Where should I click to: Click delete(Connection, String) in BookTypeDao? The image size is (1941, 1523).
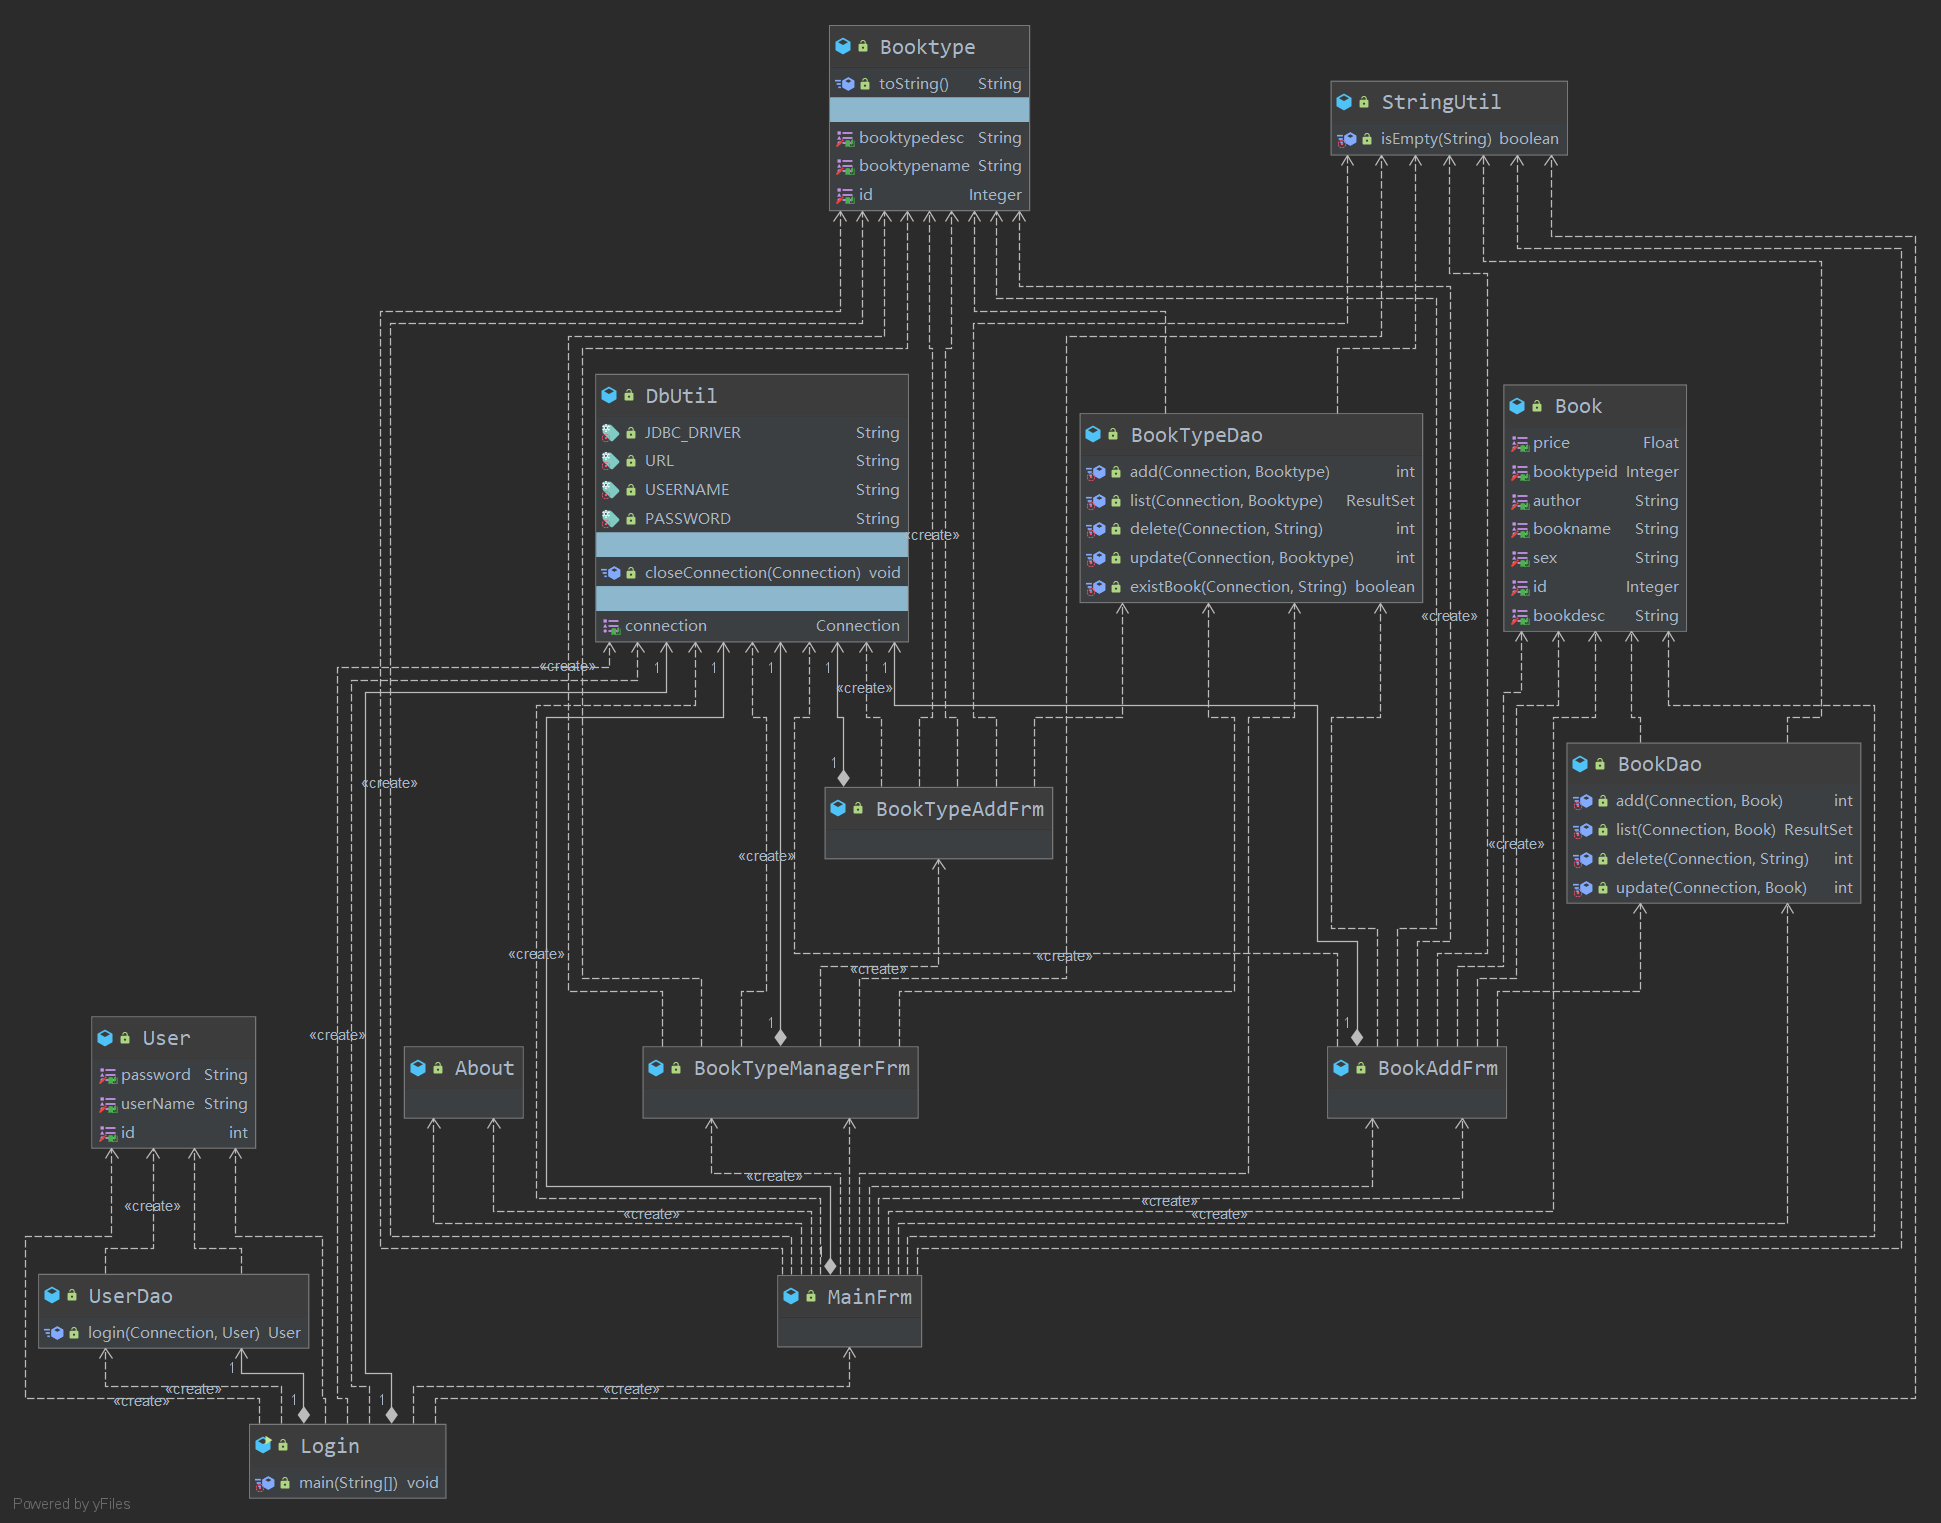(1251, 529)
